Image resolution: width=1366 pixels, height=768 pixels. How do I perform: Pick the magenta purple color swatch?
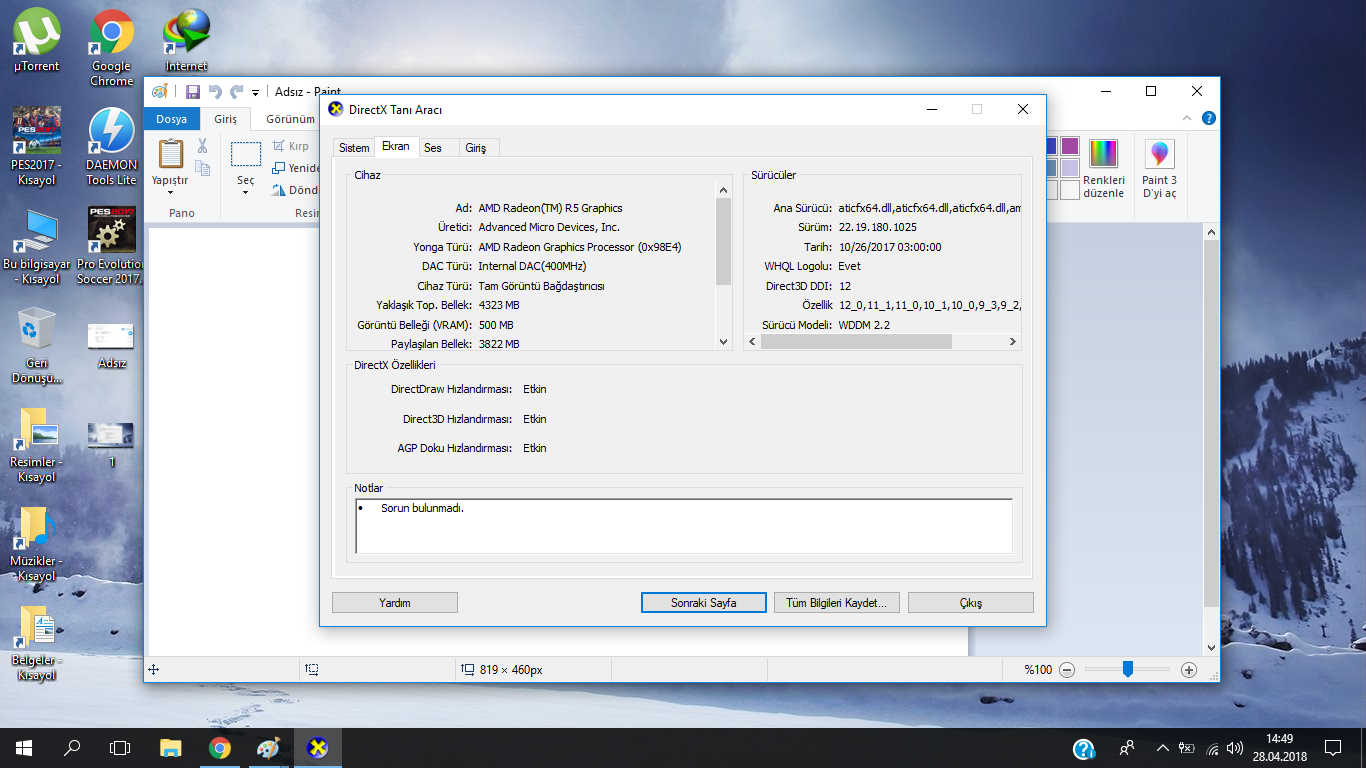tap(1070, 146)
